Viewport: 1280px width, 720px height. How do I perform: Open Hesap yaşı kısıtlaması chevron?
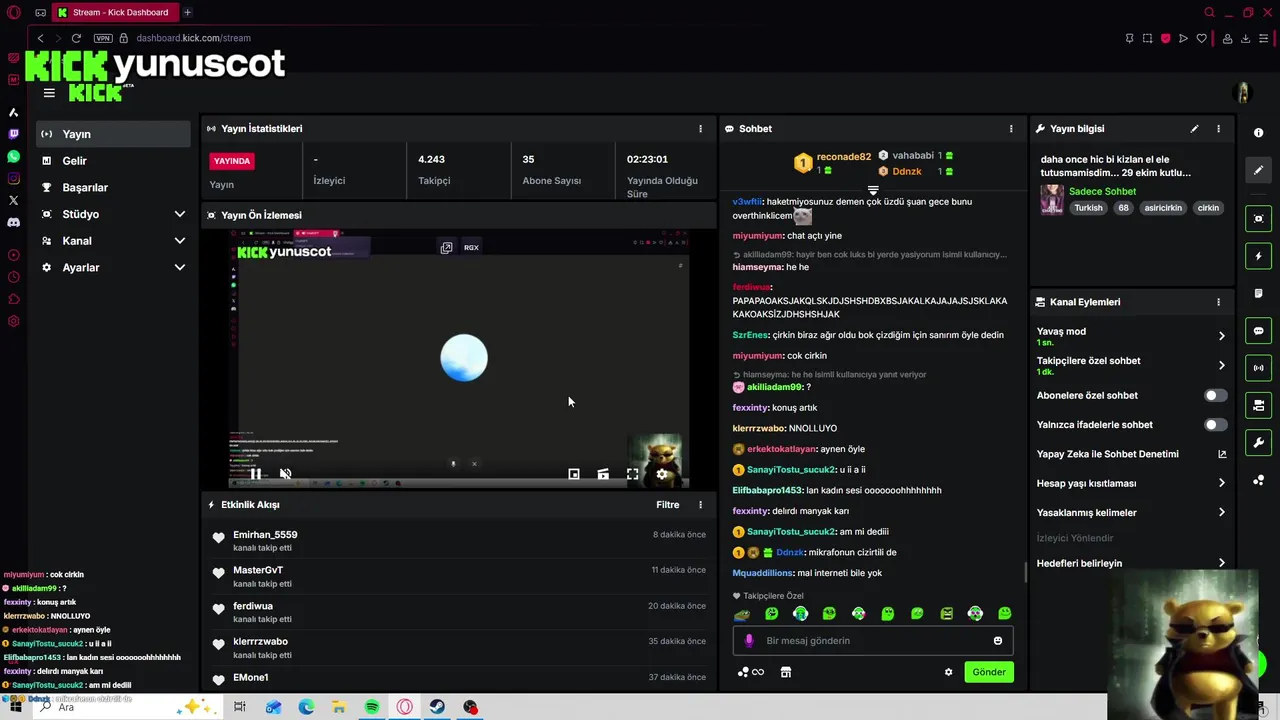point(1221,483)
